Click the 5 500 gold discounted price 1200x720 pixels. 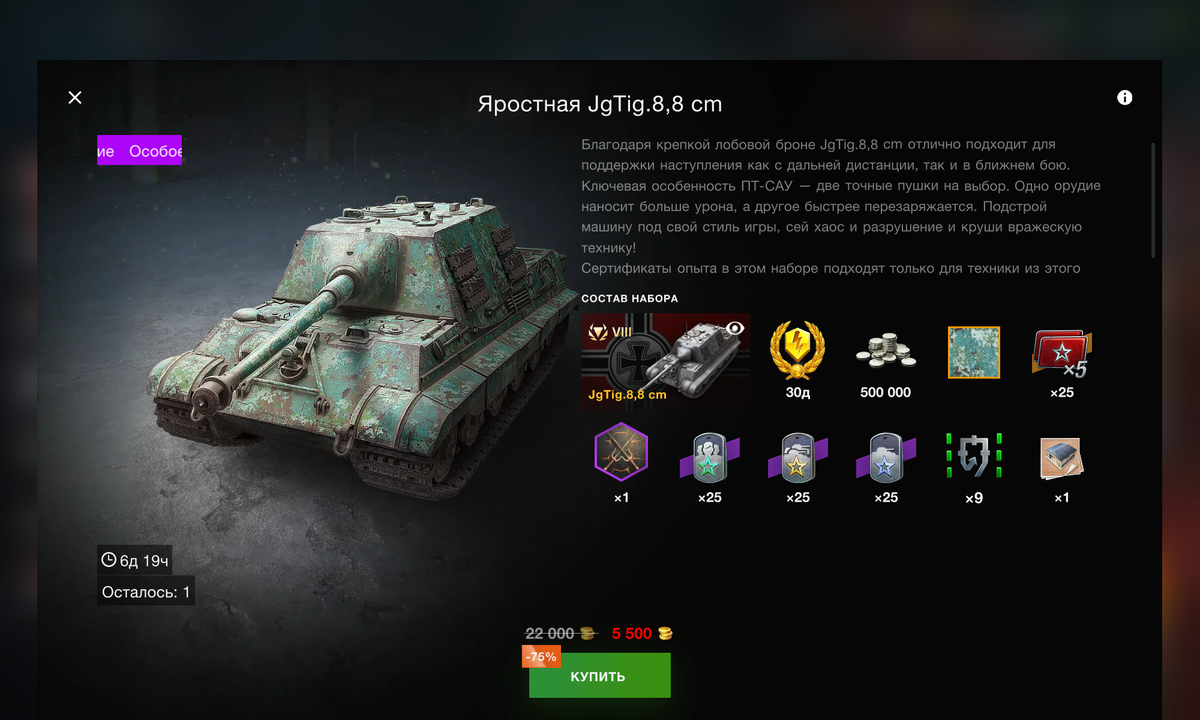pos(642,634)
